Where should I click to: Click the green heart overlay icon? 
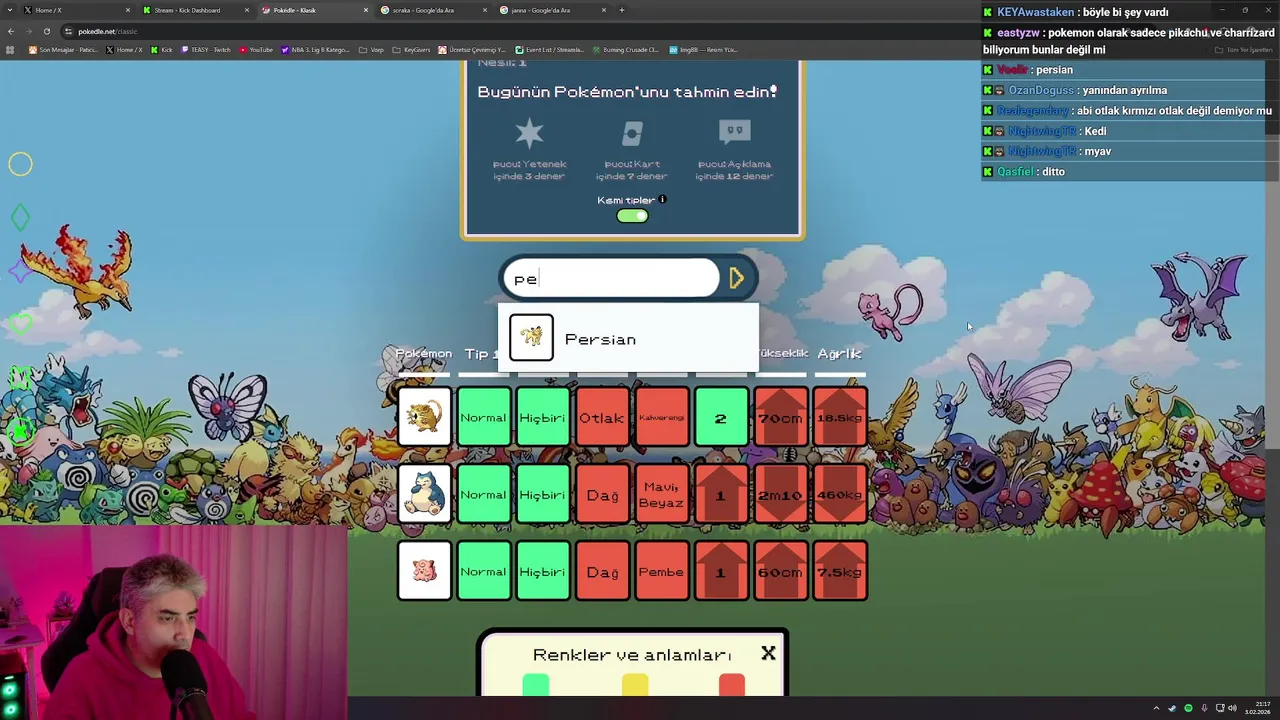[20, 323]
